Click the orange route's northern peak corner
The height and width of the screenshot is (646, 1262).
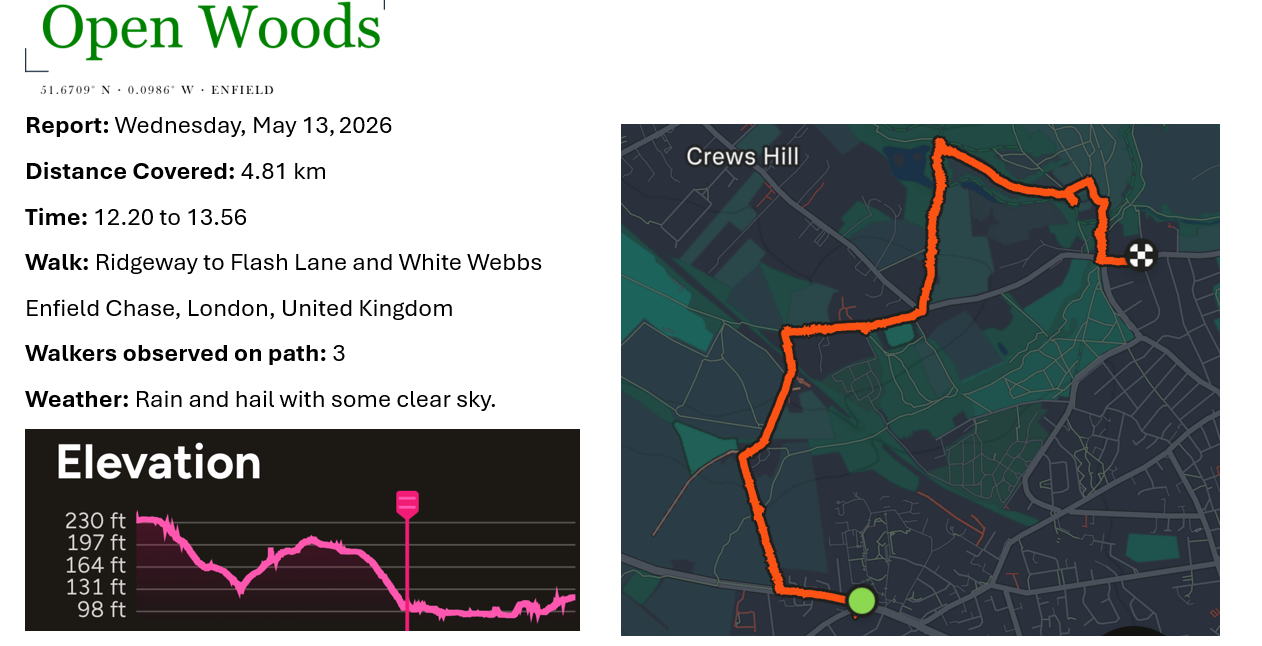pyautogui.click(x=938, y=144)
